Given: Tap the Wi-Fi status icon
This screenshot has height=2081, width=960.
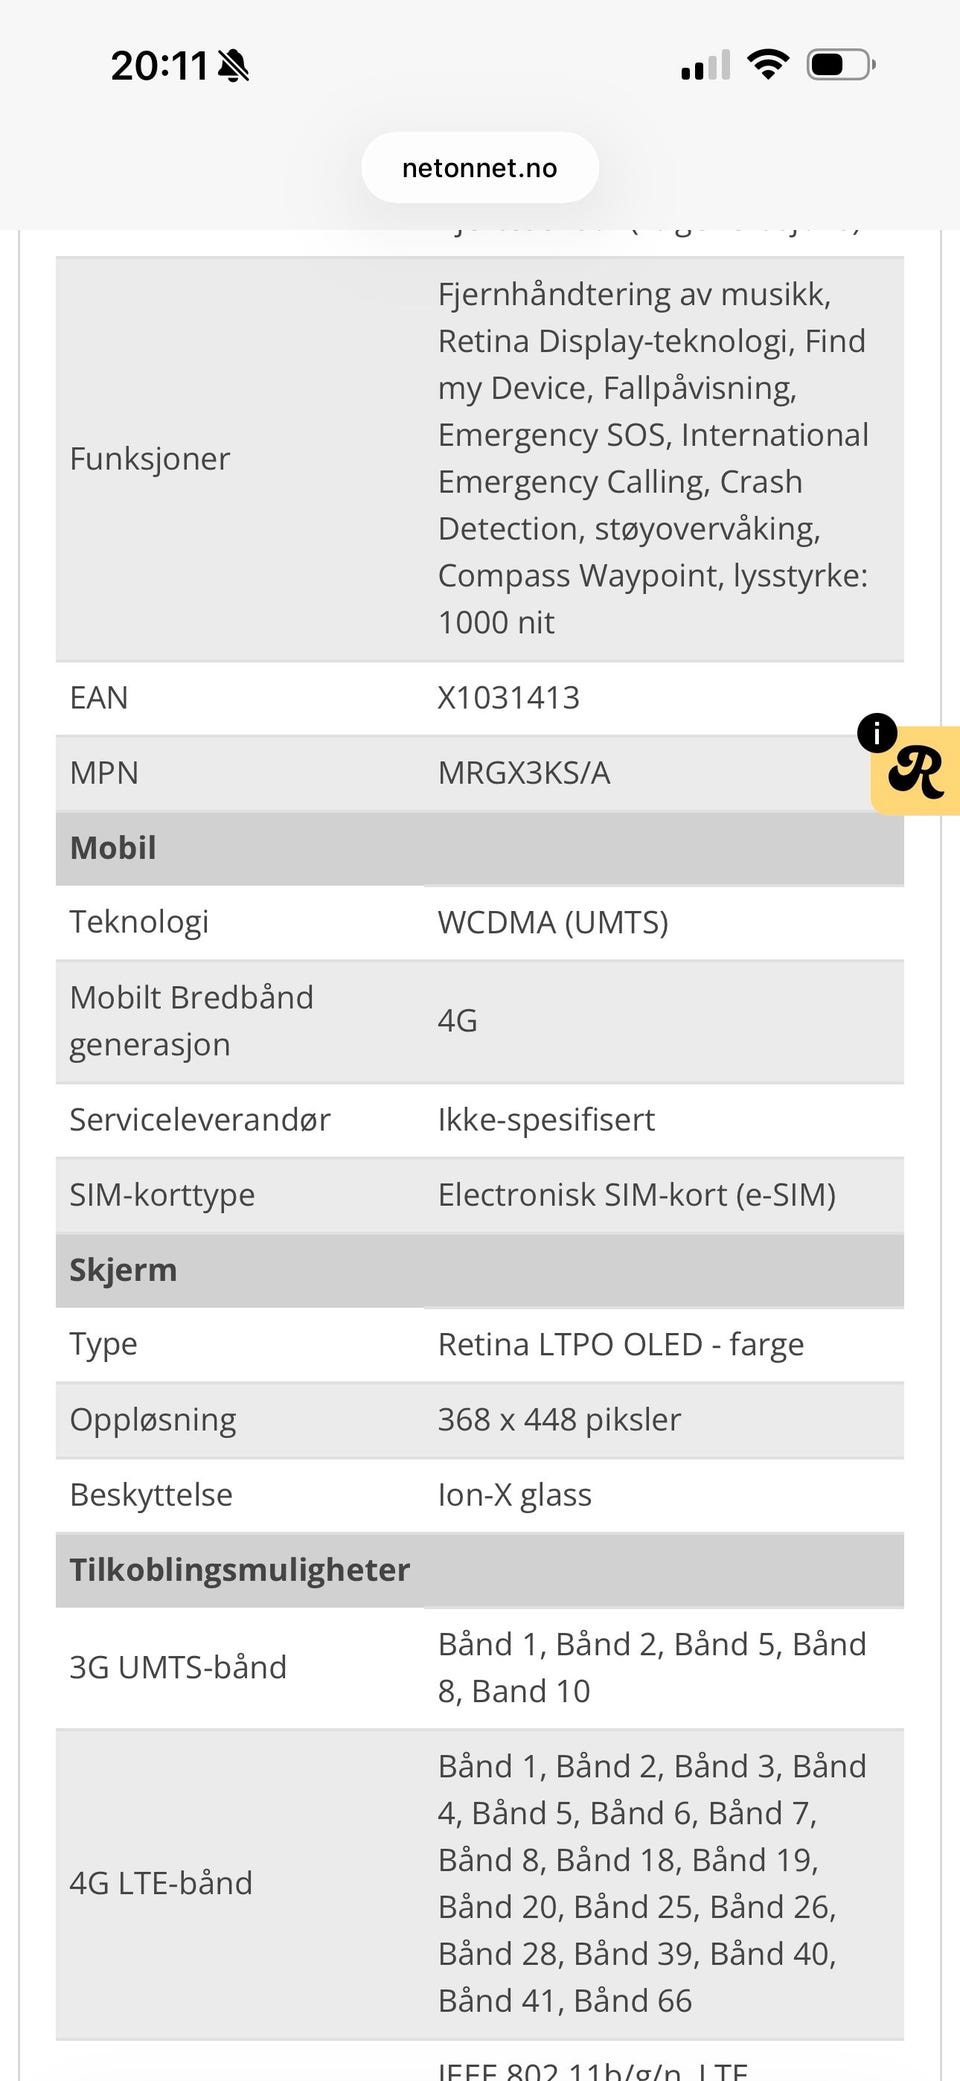Looking at the screenshot, I should pos(768,66).
